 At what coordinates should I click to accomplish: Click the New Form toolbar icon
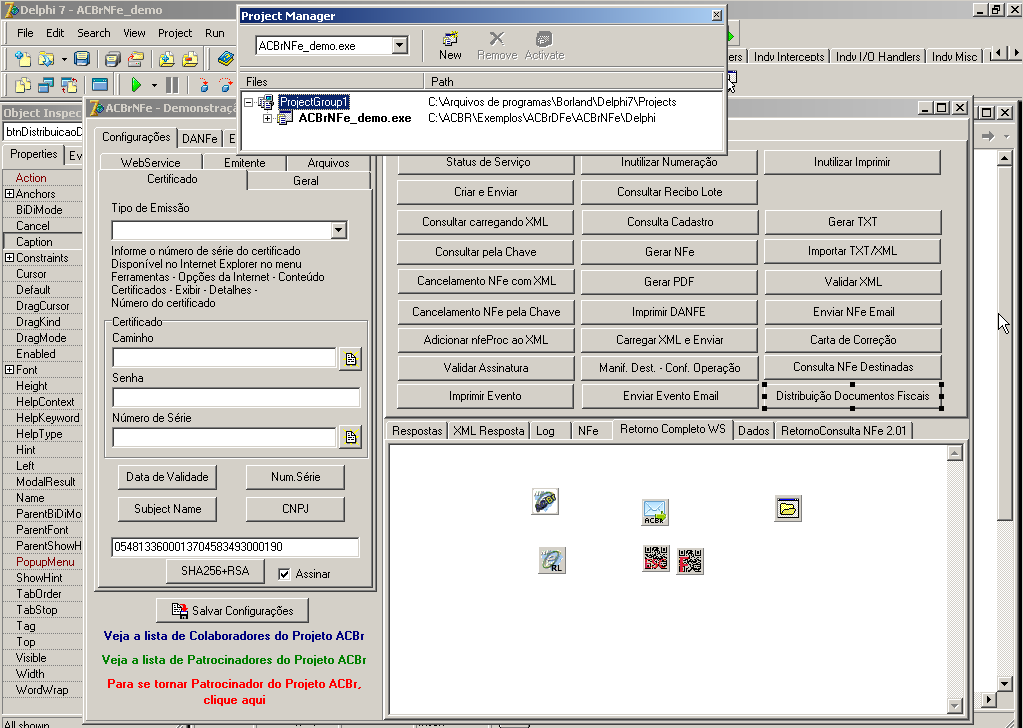click(x=100, y=85)
